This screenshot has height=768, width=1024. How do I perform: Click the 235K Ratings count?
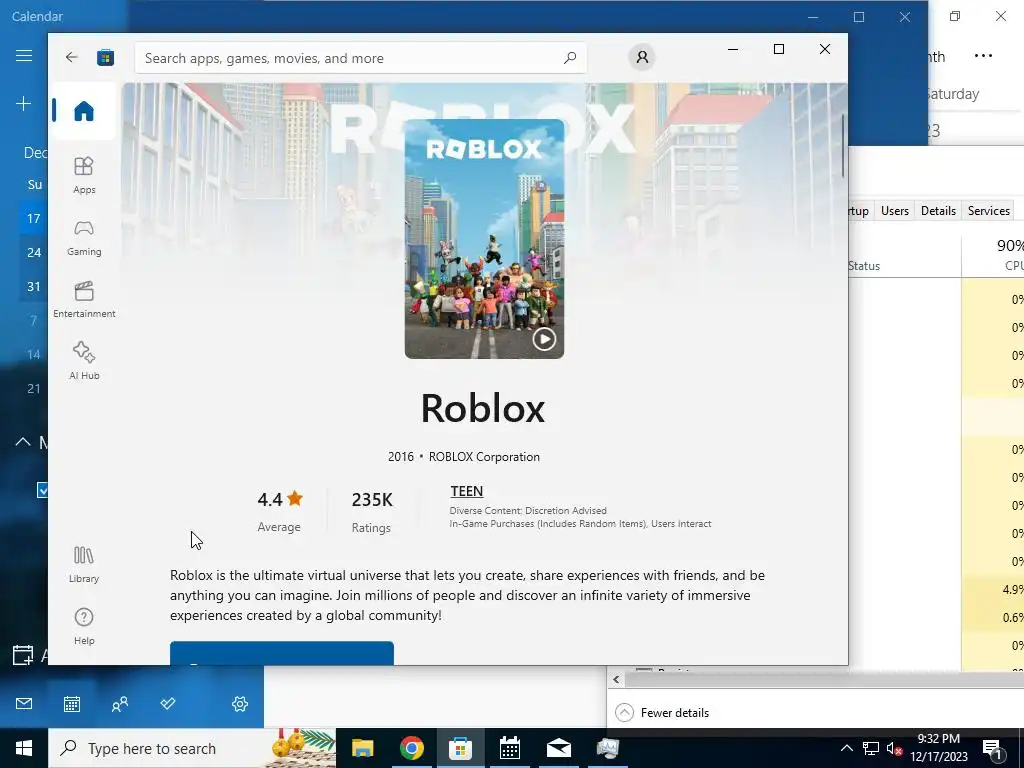pos(372,512)
